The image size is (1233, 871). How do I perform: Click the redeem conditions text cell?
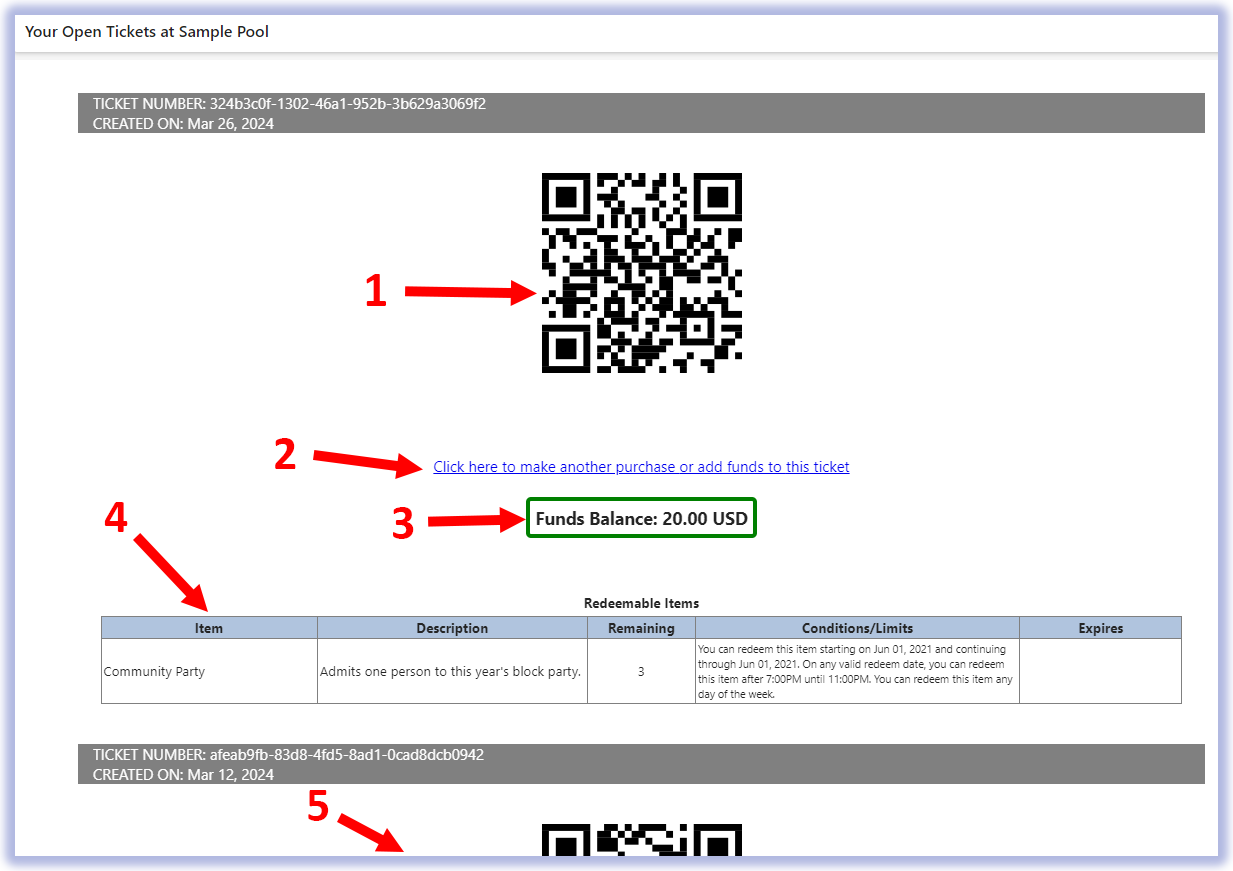point(857,671)
